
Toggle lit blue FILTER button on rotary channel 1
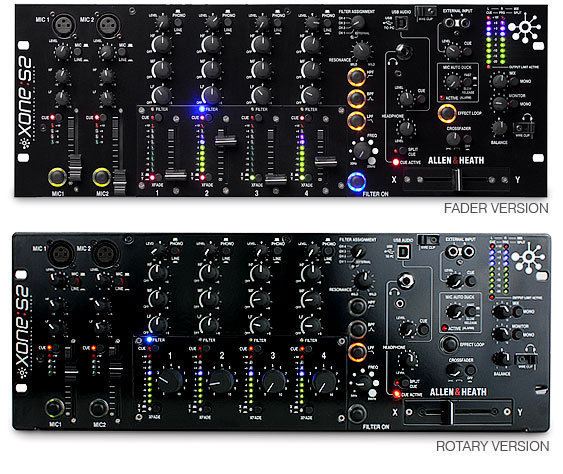[x=149, y=339]
